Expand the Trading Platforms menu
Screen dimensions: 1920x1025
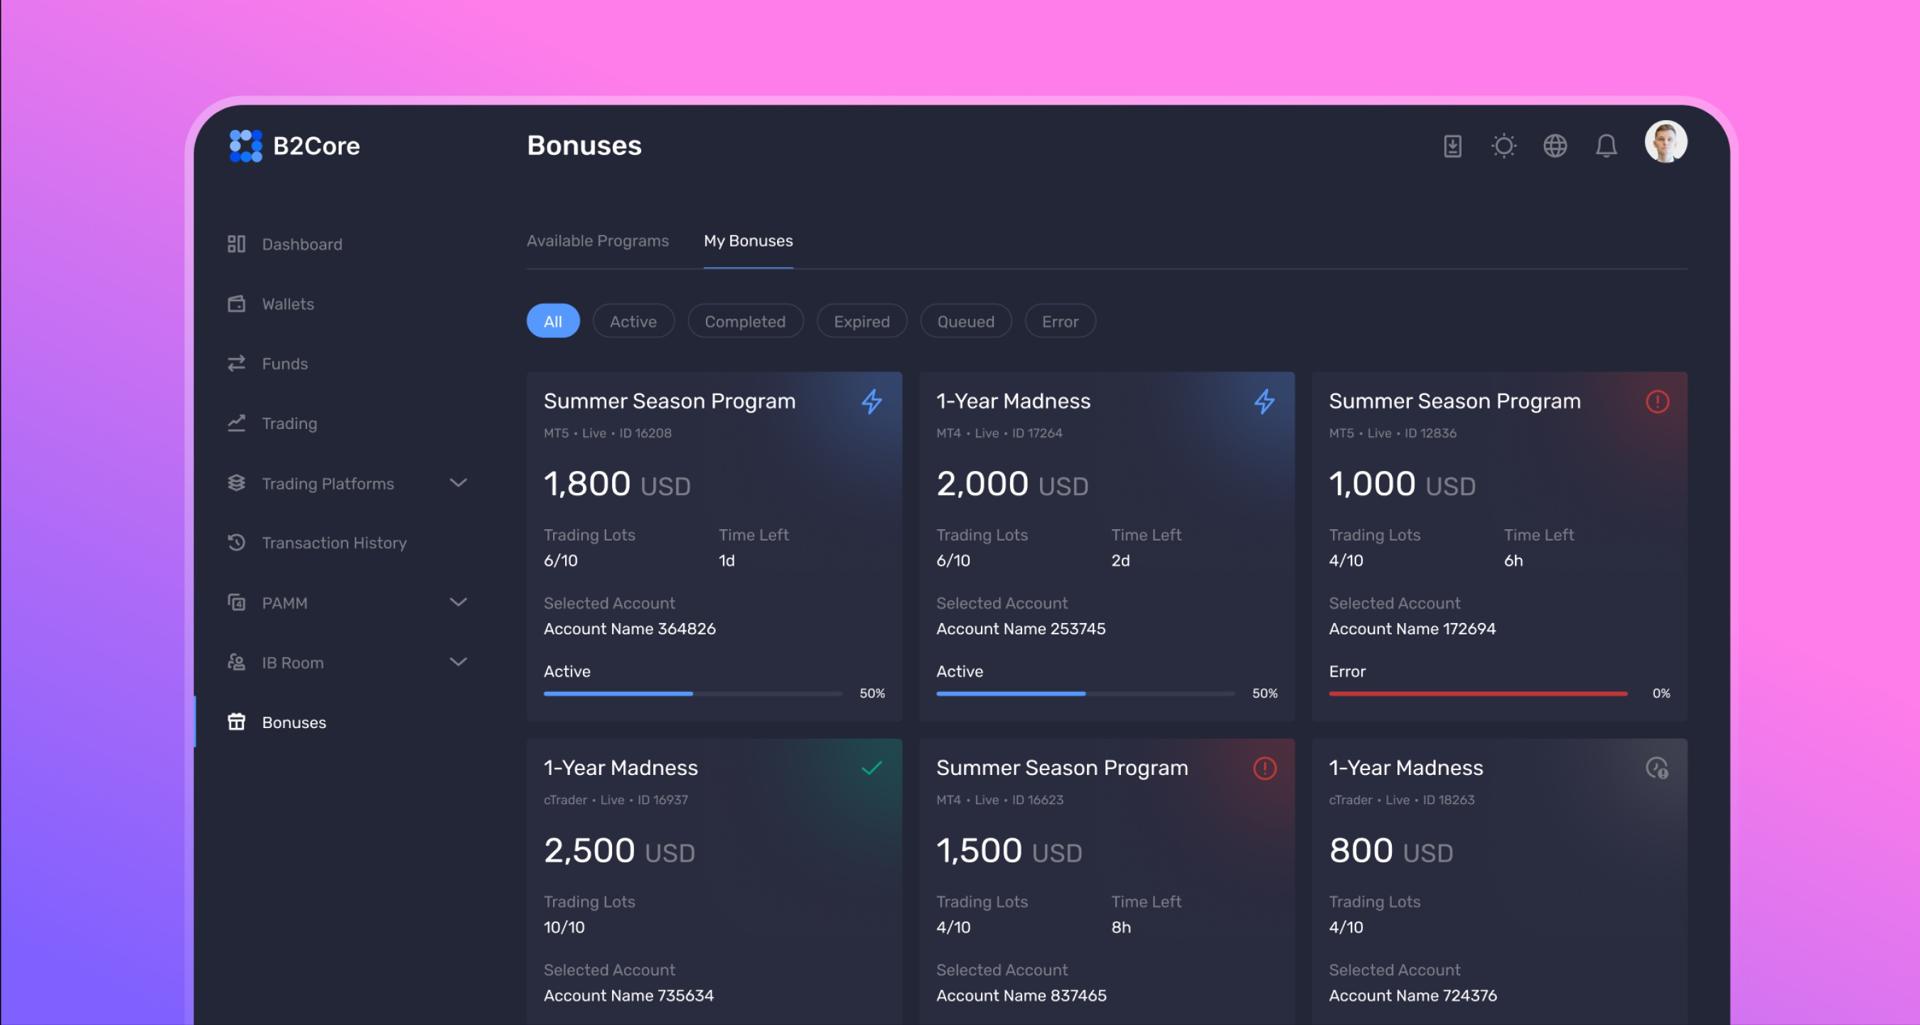(458, 483)
